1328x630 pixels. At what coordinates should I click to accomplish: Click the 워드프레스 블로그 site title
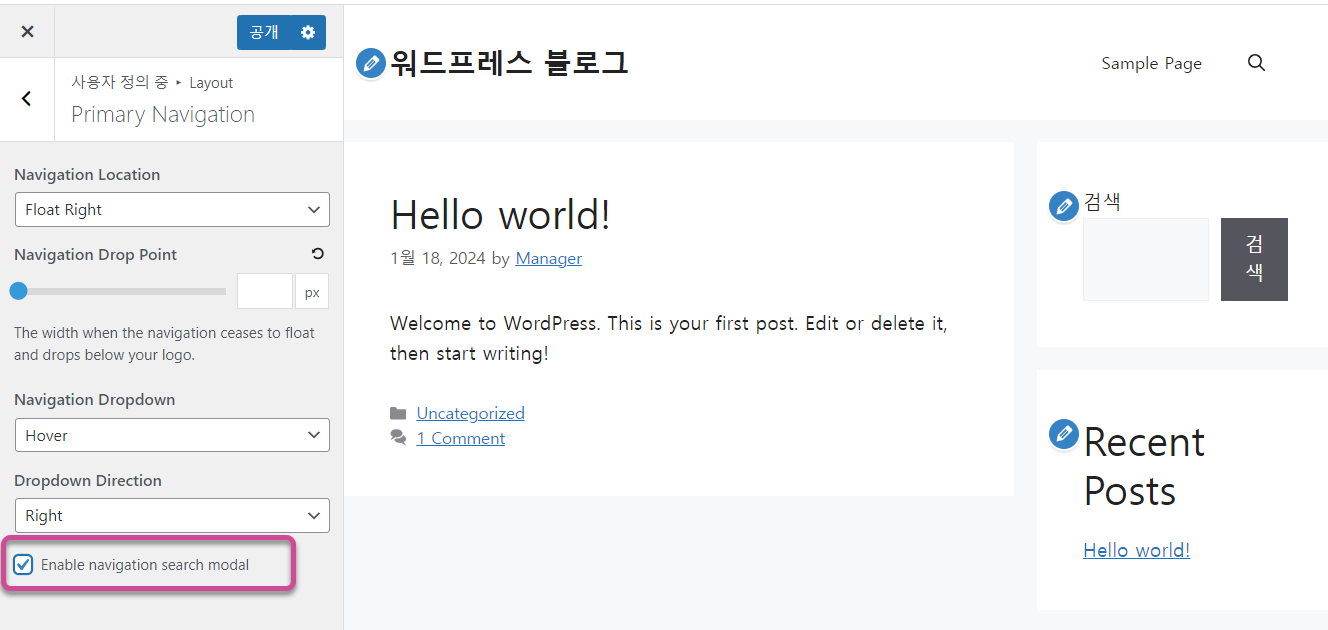click(x=509, y=63)
